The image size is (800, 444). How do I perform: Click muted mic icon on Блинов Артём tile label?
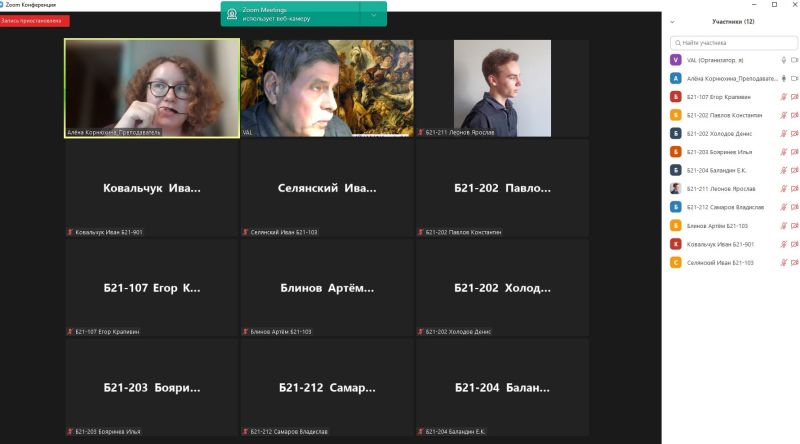pos(245,332)
